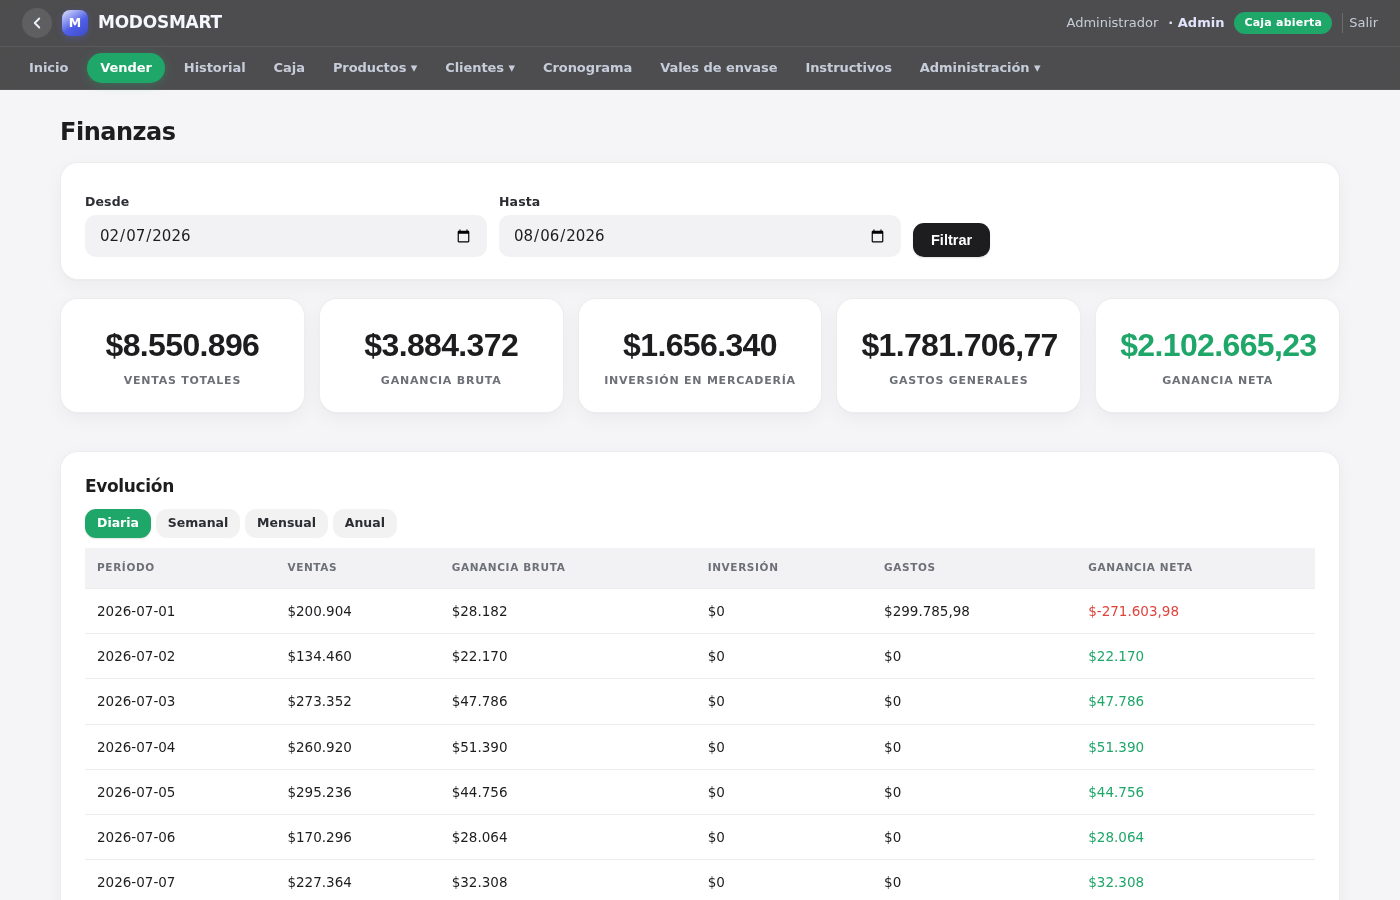1400x900 pixels.
Task: Click gastos value $299.785,98
Action: pyautogui.click(x=927, y=611)
